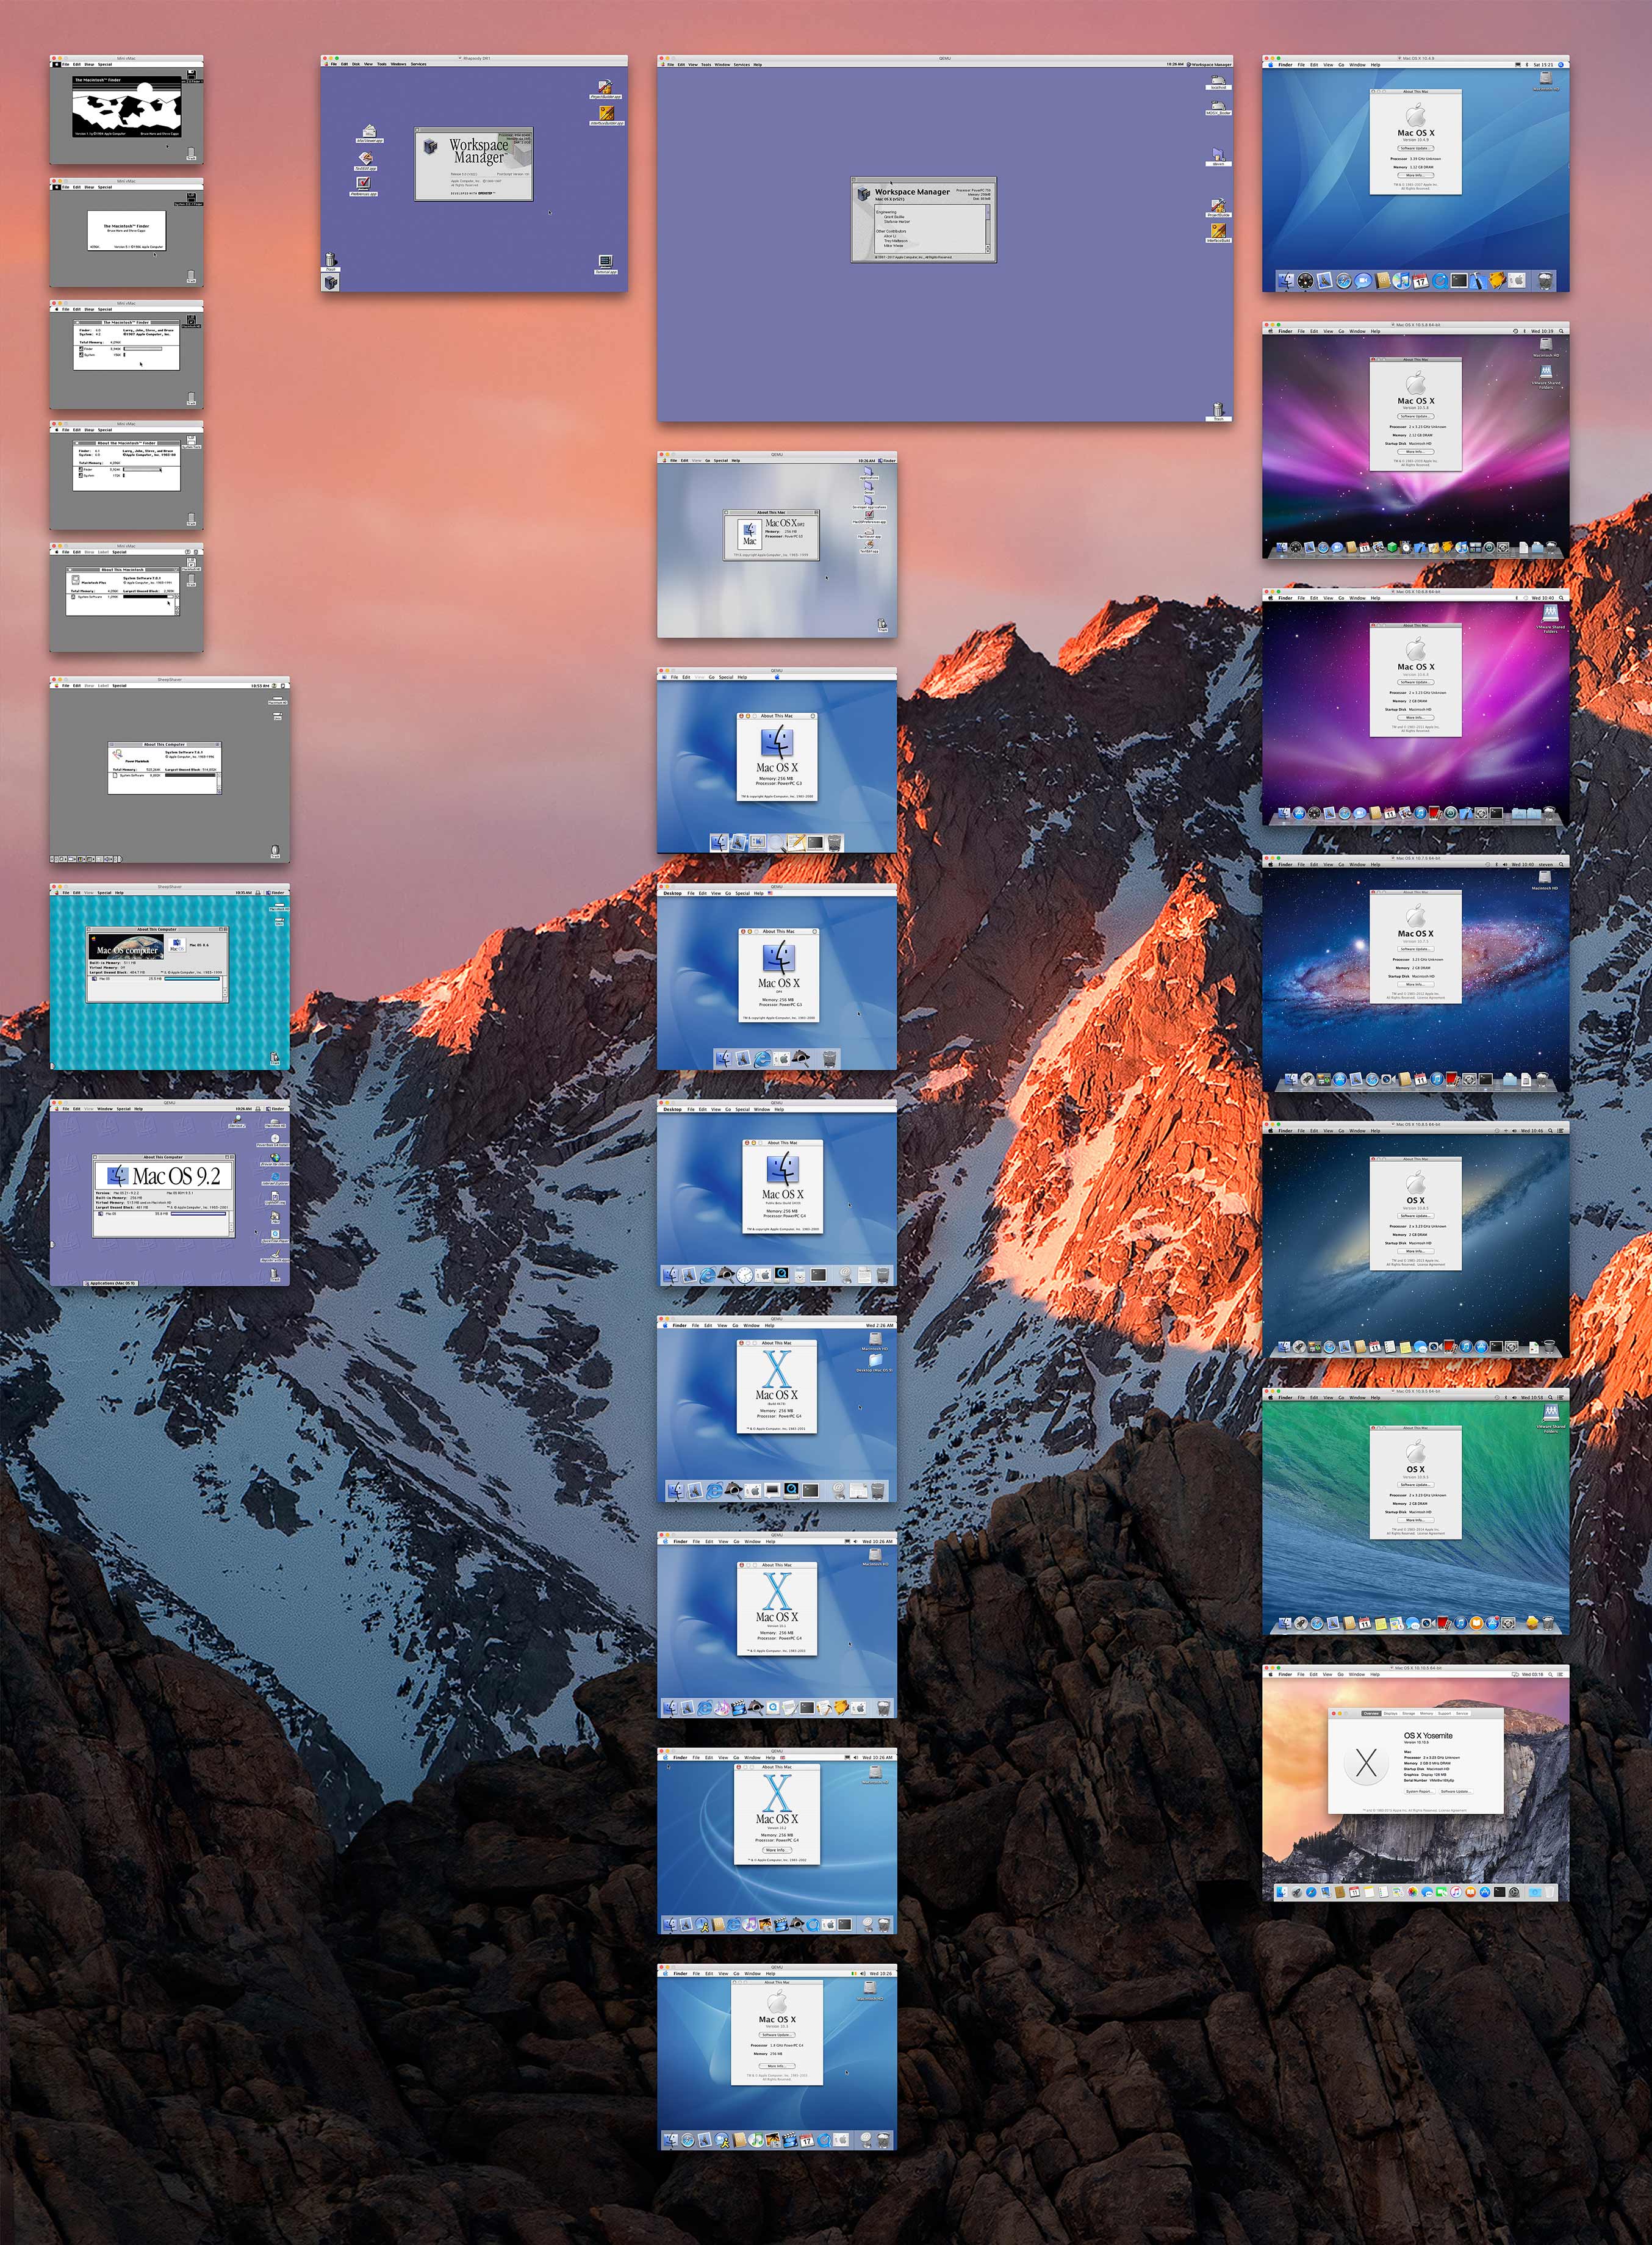
Task: Open Dashboard in the Mac OS X 10.4.9 dock
Action: (1306, 281)
